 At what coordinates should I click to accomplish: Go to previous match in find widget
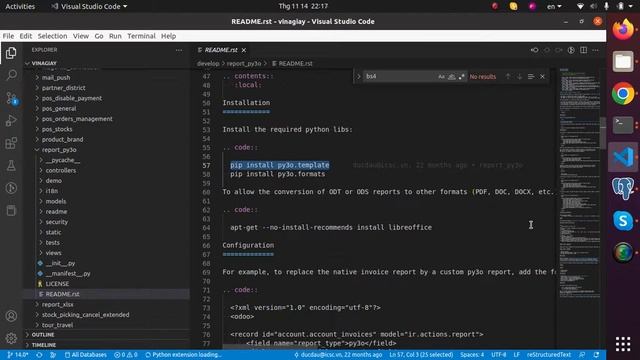(x=508, y=77)
